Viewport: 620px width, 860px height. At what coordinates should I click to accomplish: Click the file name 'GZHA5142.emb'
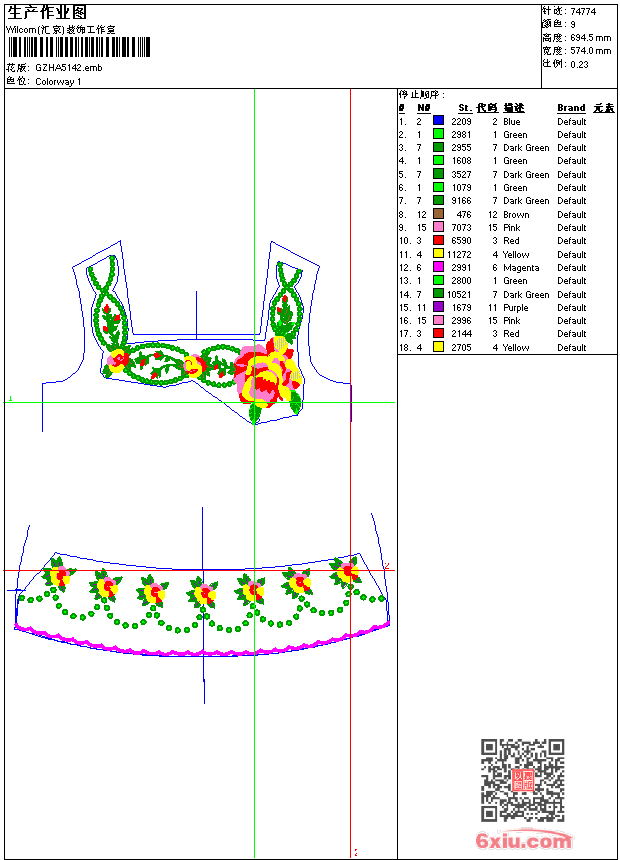point(69,68)
